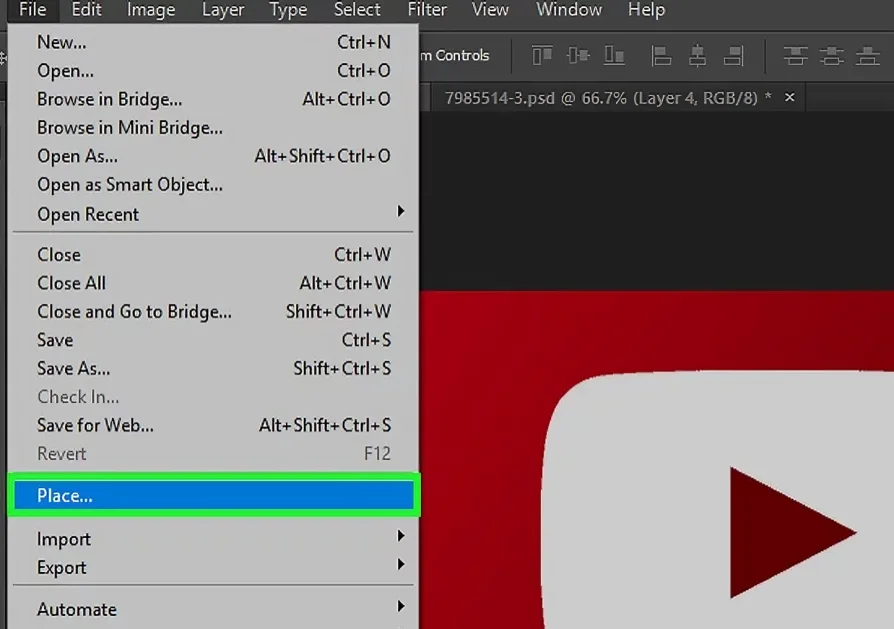Click Align bottom edges icon
The image size is (894, 629).
coord(614,55)
